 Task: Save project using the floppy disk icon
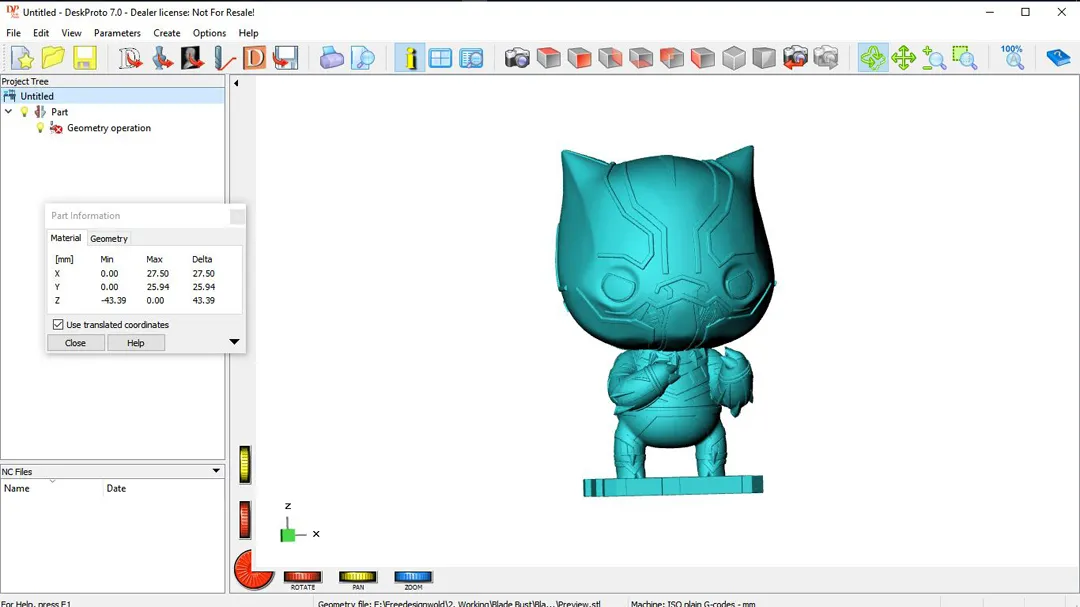click(x=84, y=58)
